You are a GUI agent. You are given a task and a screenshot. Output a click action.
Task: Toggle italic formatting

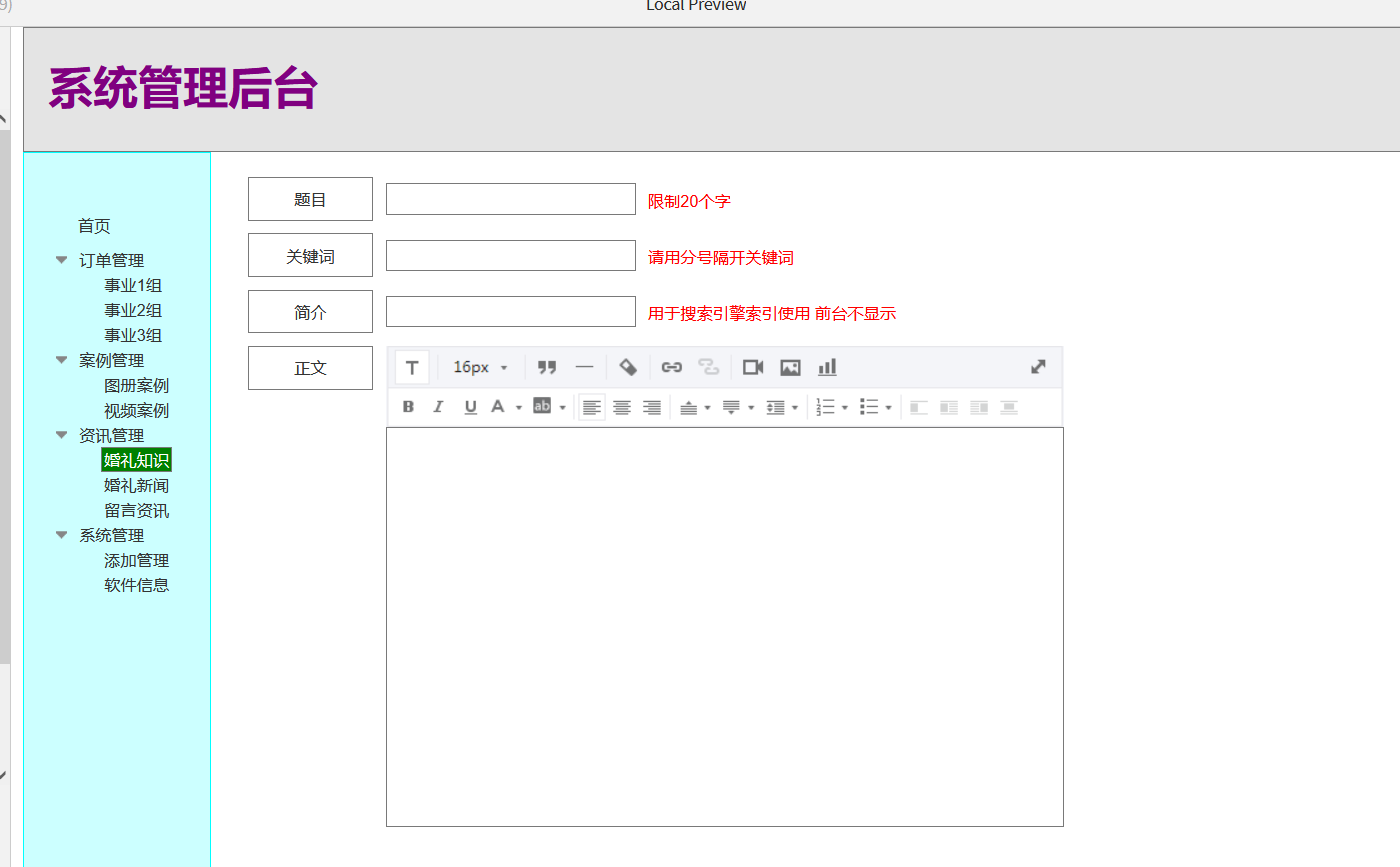click(438, 407)
